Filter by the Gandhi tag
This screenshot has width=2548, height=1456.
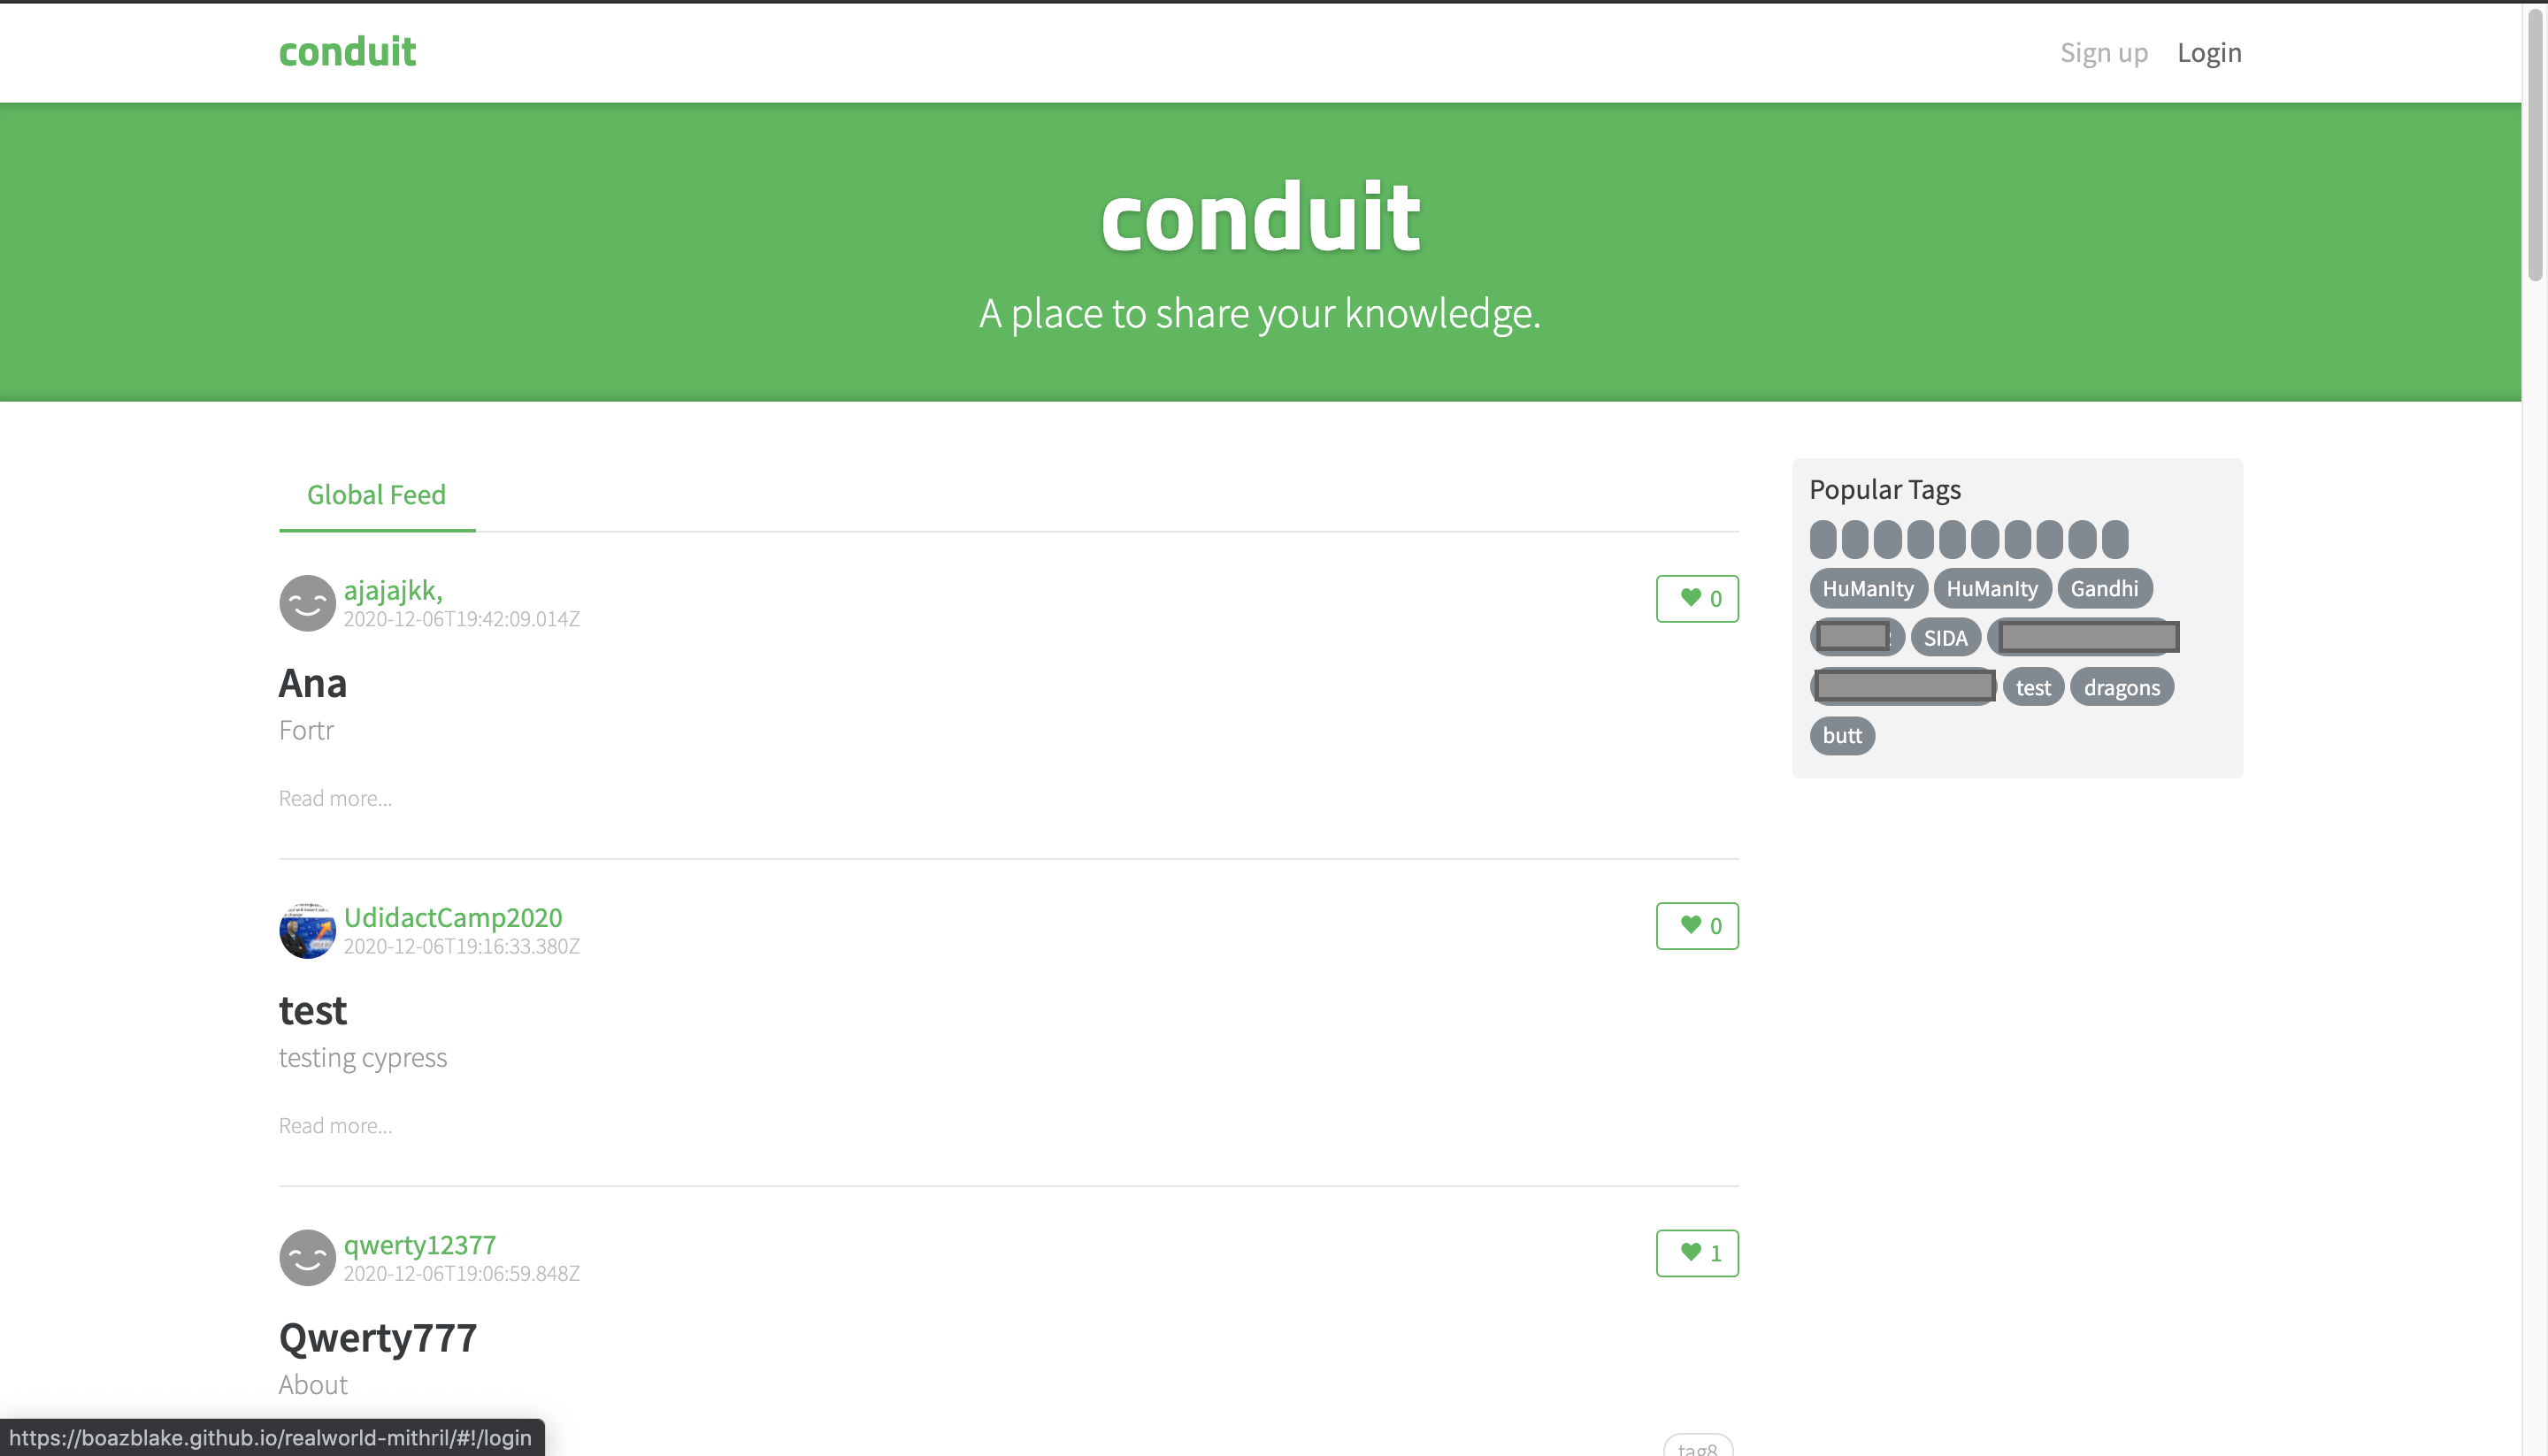(x=2104, y=589)
